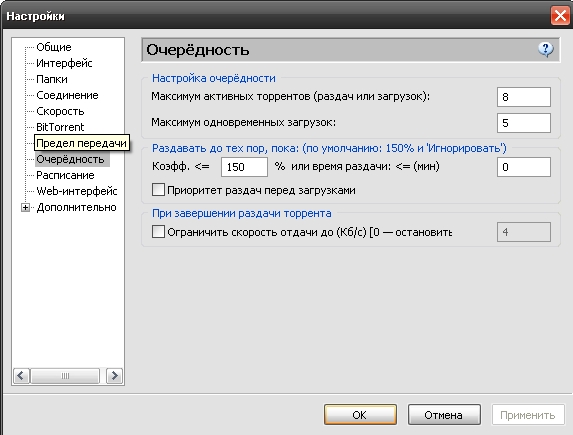Open the Скорость settings section

[60, 111]
